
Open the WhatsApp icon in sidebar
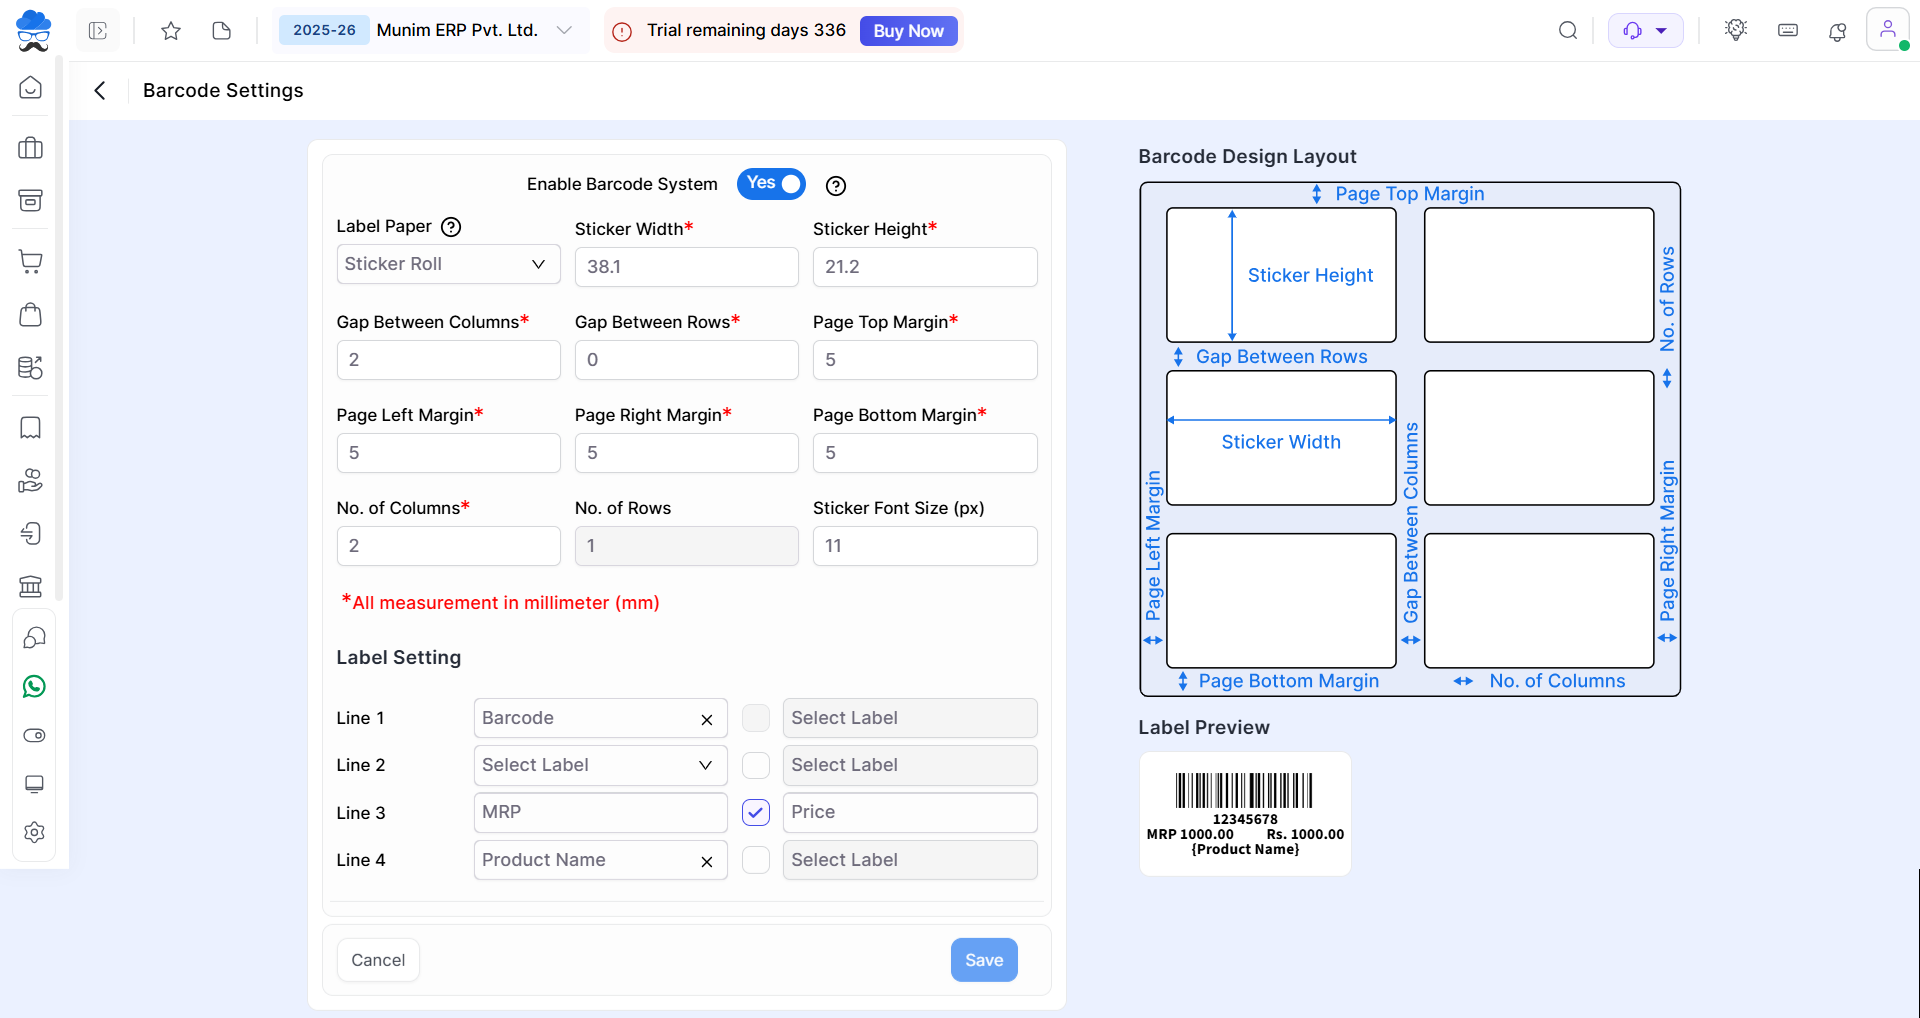(34, 687)
